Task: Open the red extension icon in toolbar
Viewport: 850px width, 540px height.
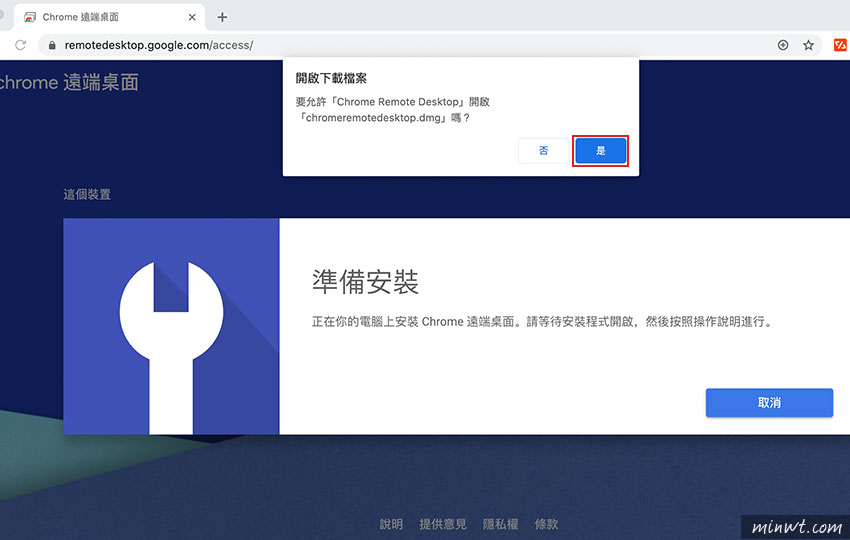Action: (840, 45)
